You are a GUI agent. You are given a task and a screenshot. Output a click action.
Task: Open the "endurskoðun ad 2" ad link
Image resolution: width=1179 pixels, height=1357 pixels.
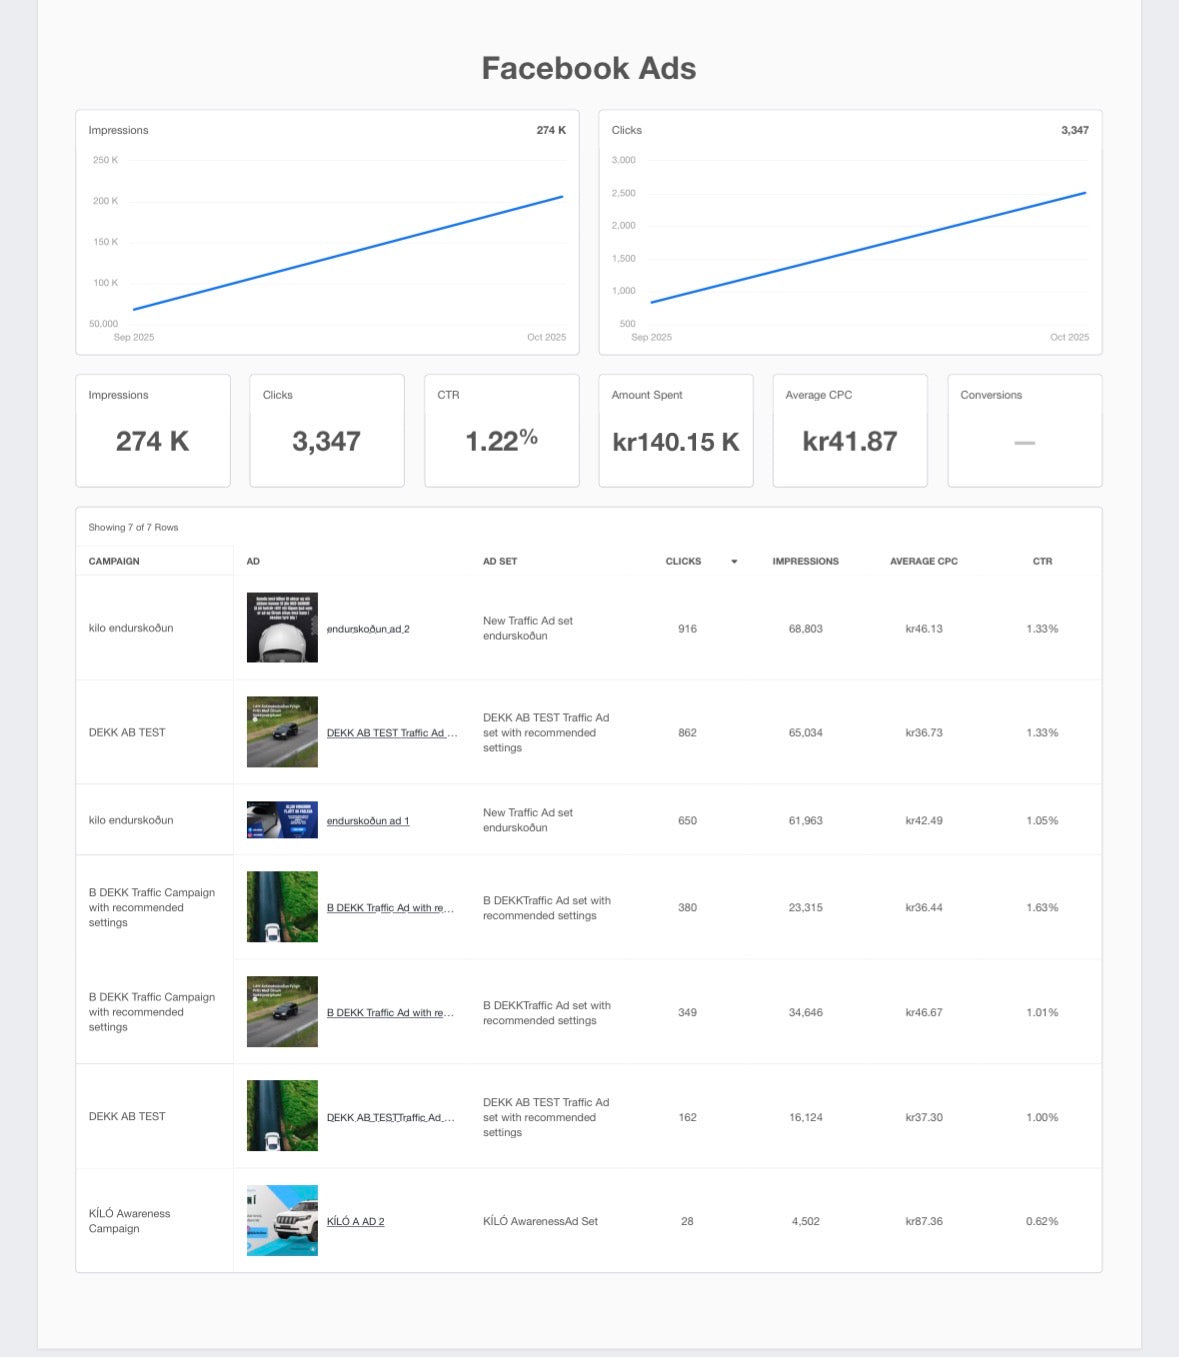tap(368, 629)
